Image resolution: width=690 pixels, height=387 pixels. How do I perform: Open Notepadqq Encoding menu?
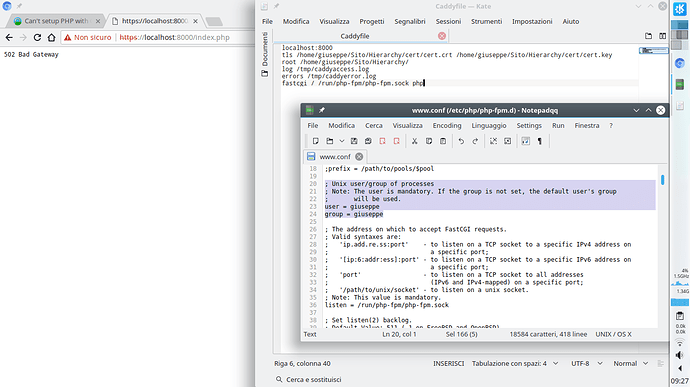pyautogui.click(x=447, y=125)
